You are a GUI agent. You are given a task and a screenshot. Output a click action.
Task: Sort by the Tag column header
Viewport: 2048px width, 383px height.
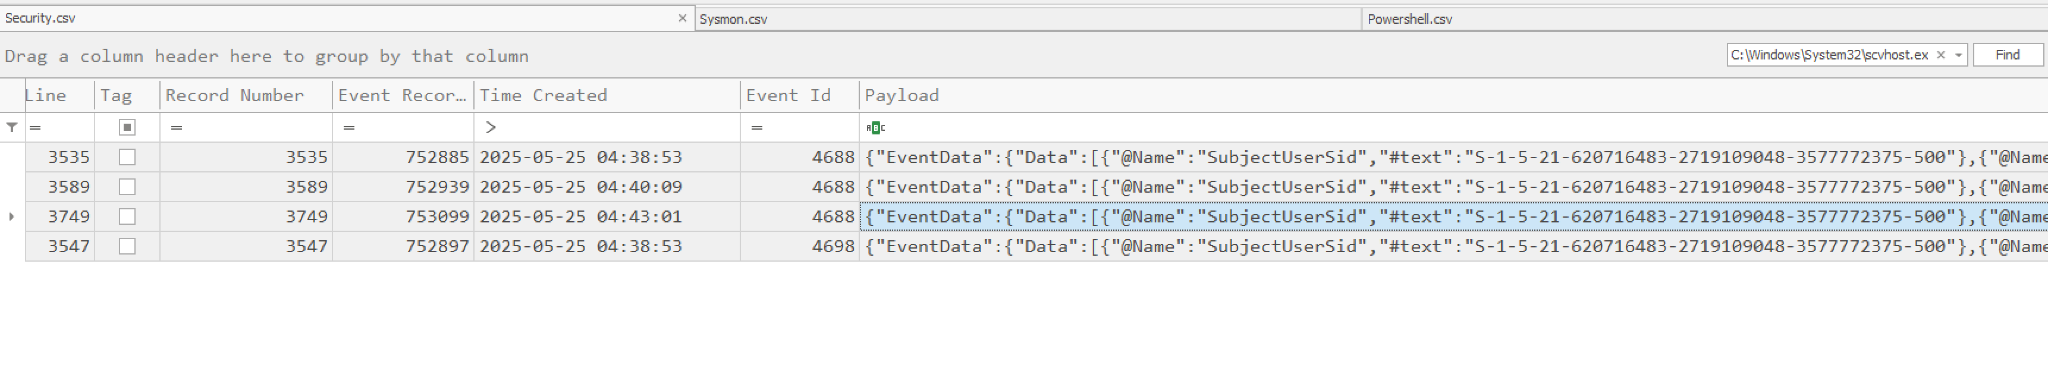127,95
